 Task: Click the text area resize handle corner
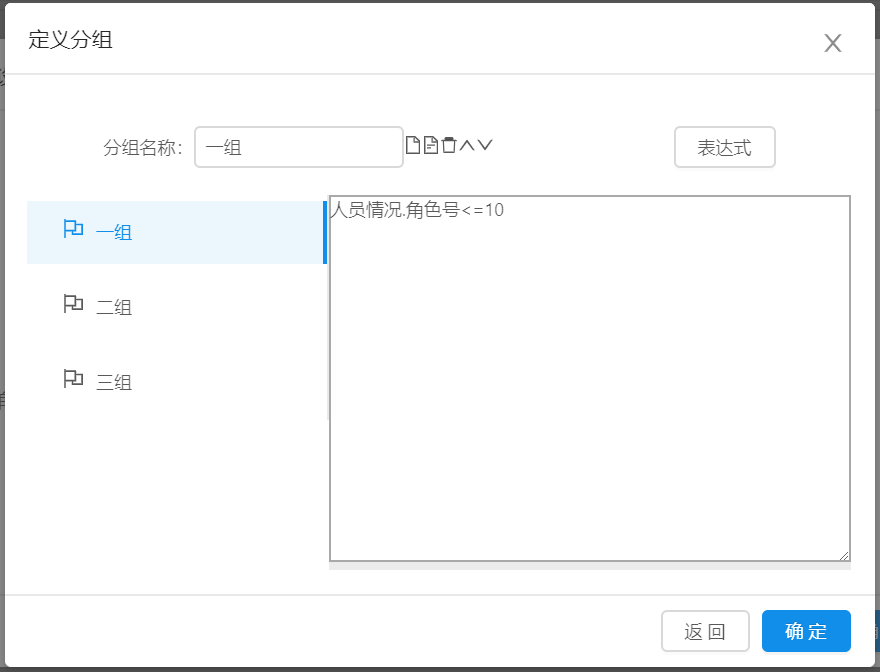844,555
